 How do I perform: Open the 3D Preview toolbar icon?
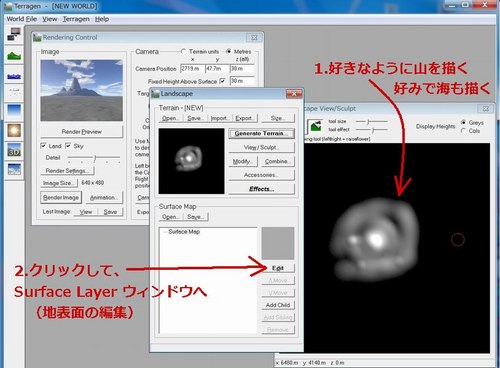point(14,150)
